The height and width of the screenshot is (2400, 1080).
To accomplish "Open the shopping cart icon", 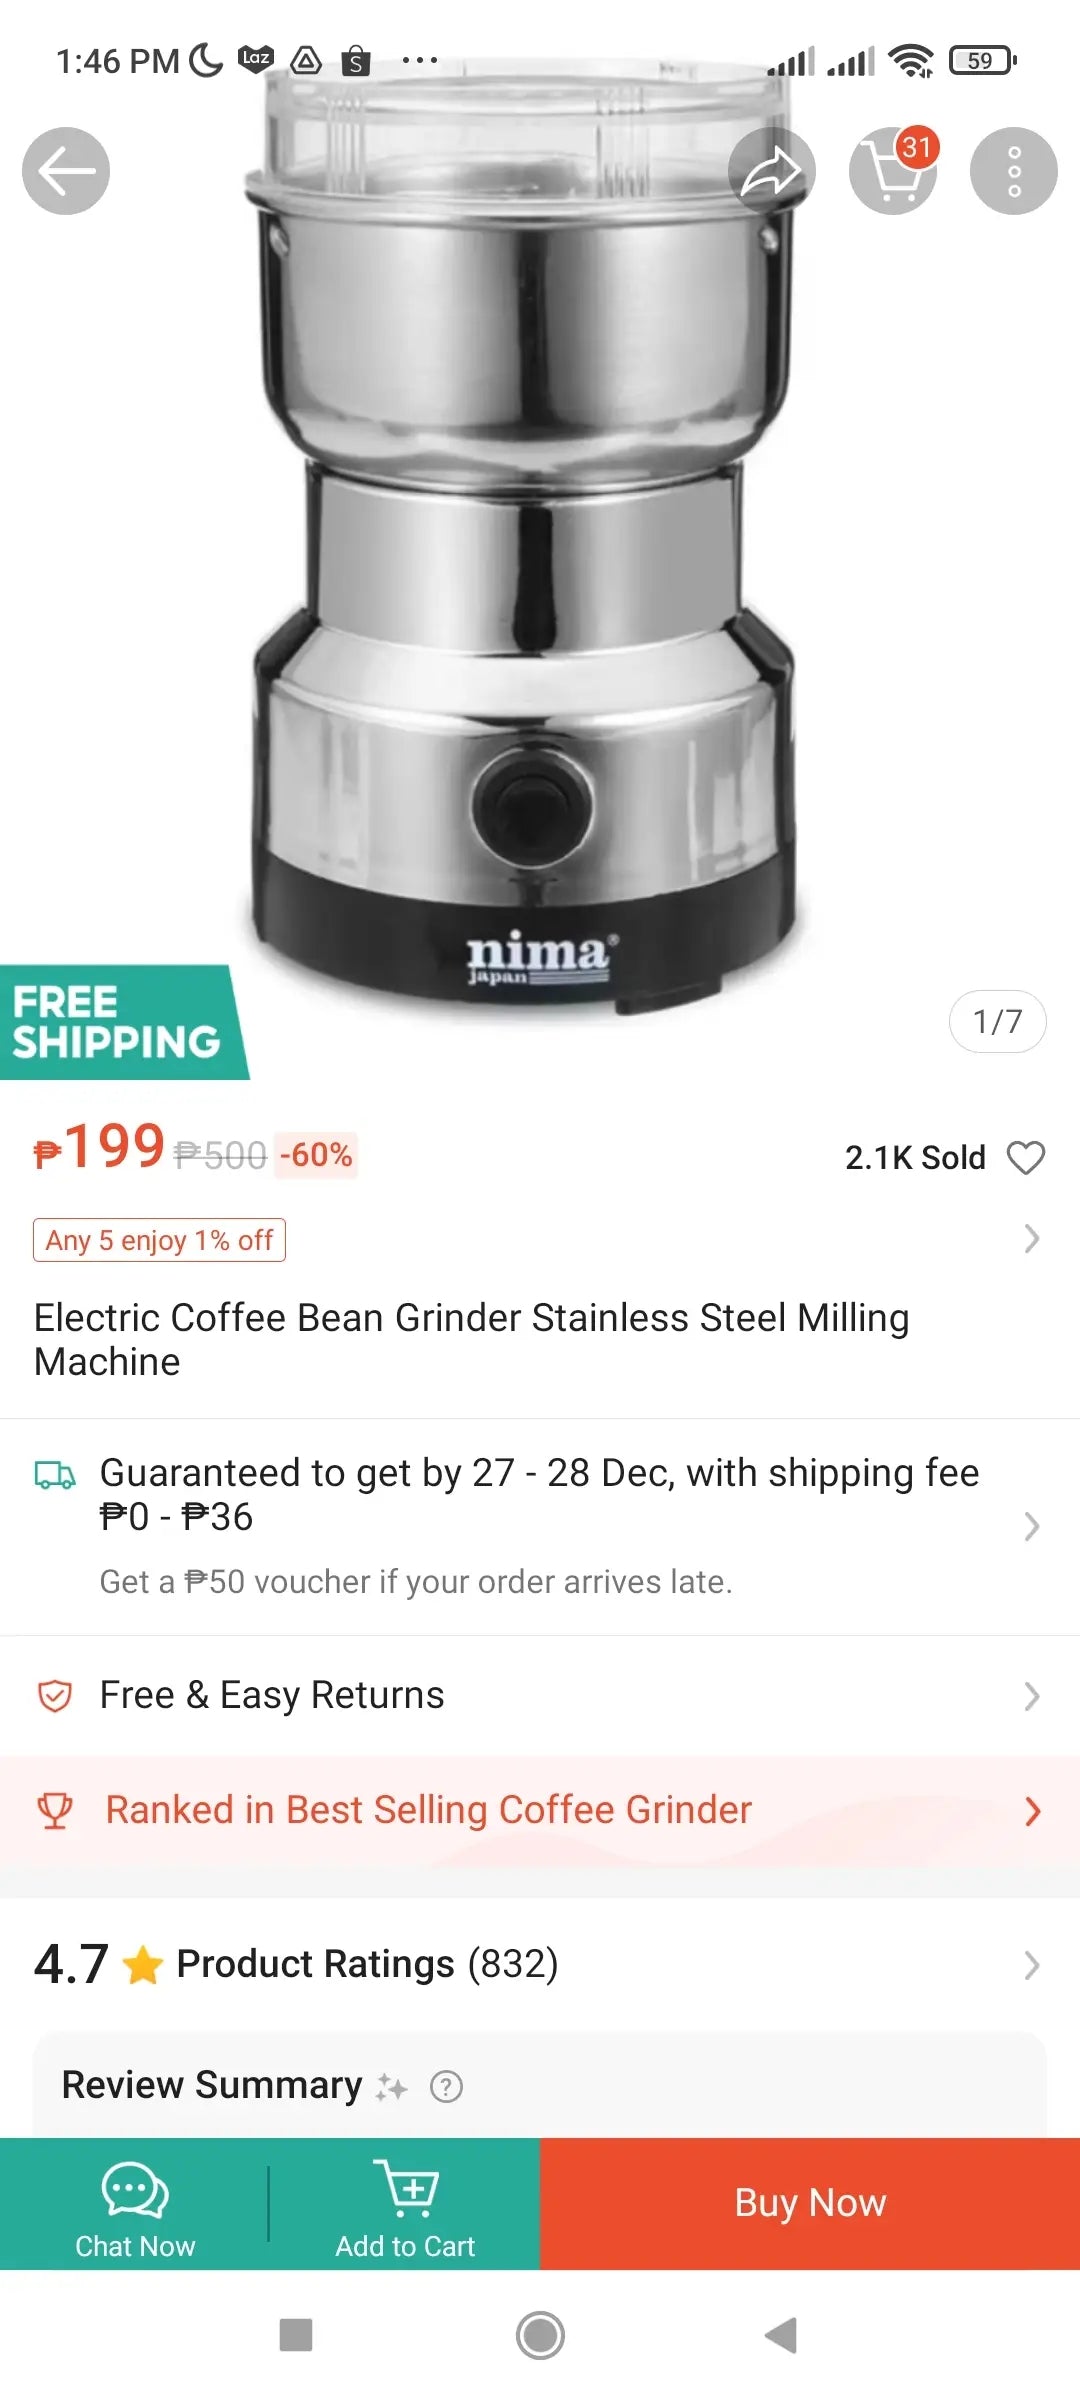I will point(892,171).
